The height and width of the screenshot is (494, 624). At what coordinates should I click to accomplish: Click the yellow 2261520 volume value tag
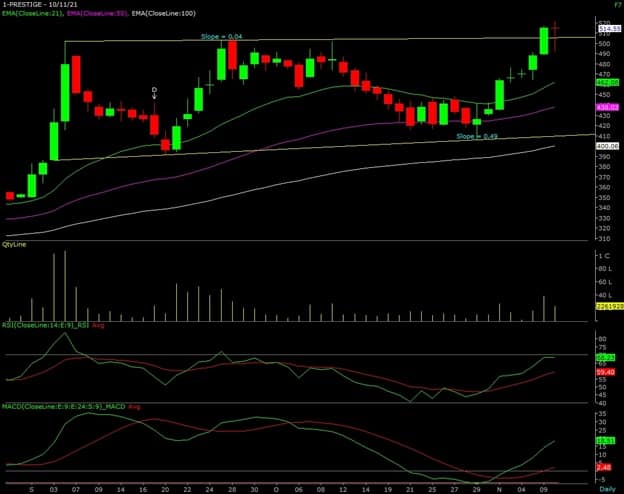tap(575, 307)
